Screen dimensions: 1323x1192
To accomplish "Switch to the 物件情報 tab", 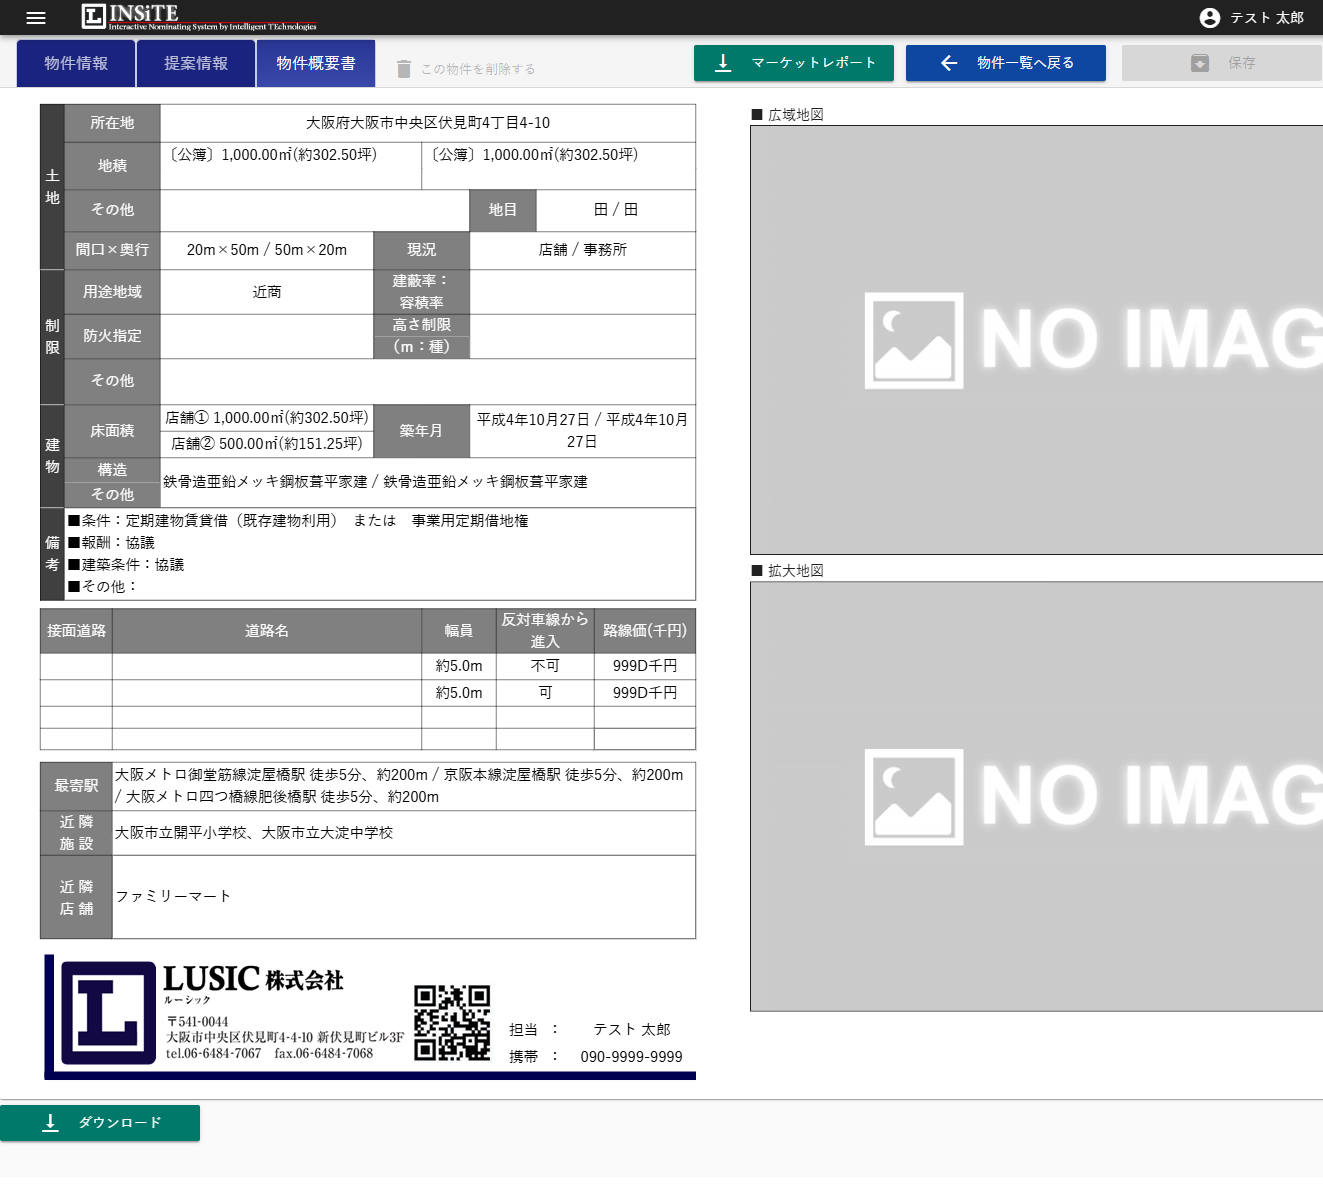I will click(75, 62).
